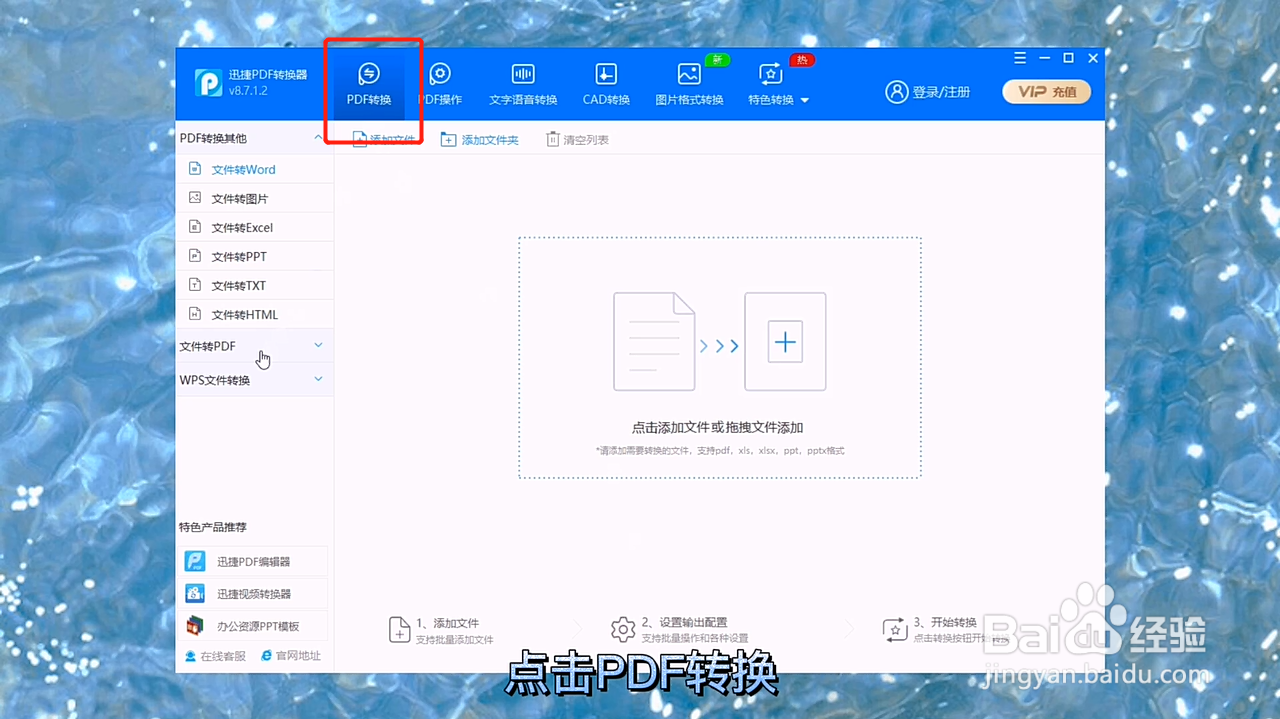The image size is (1280, 719).
Task: Select 文件转图片 in sidebar
Action: point(255,198)
